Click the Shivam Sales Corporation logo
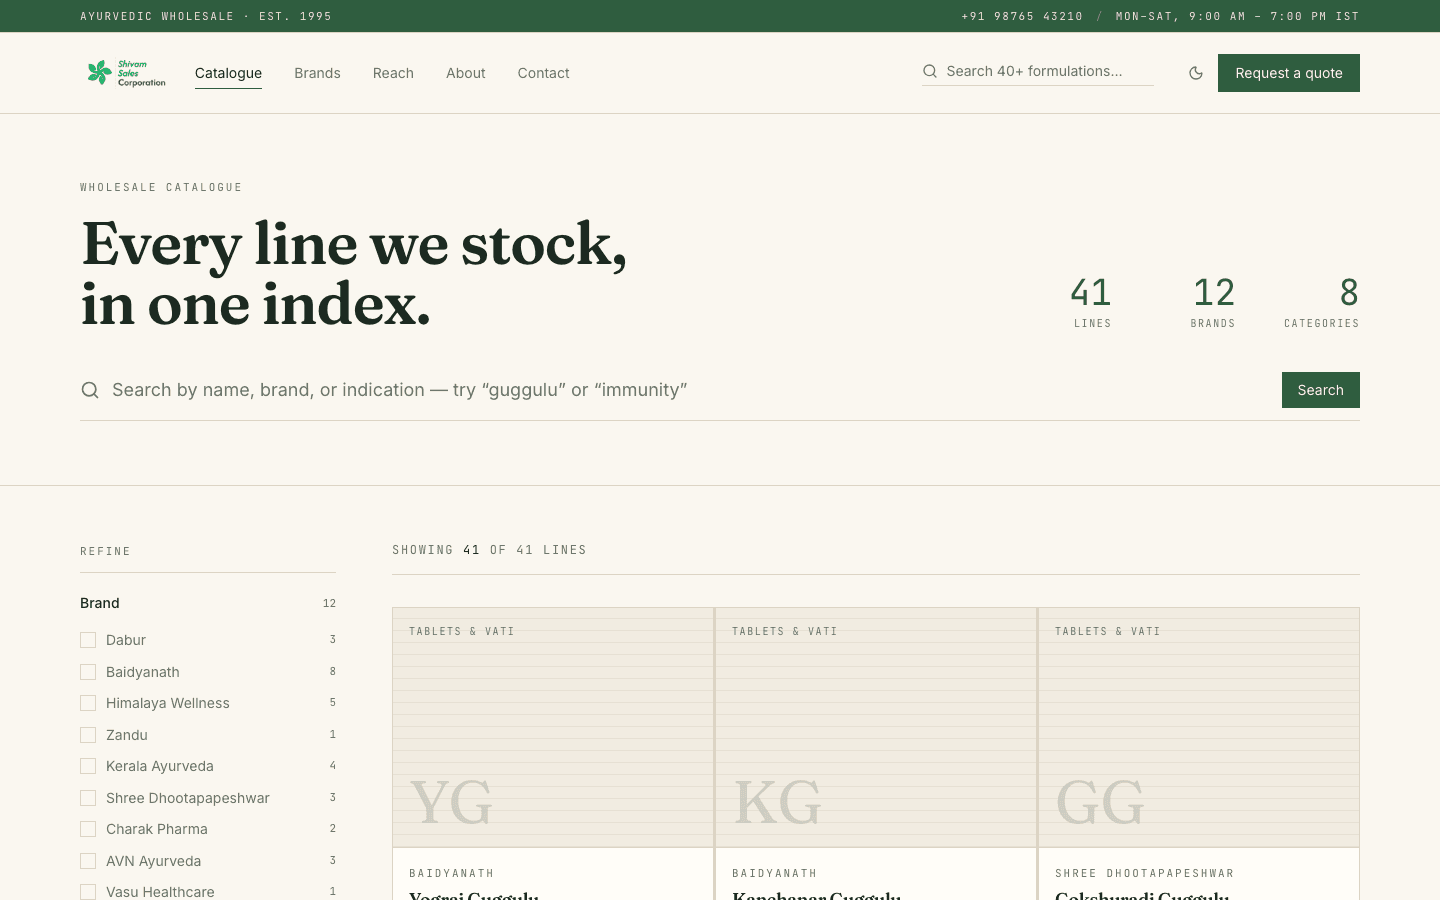This screenshot has height=900, width=1440. [x=126, y=73]
